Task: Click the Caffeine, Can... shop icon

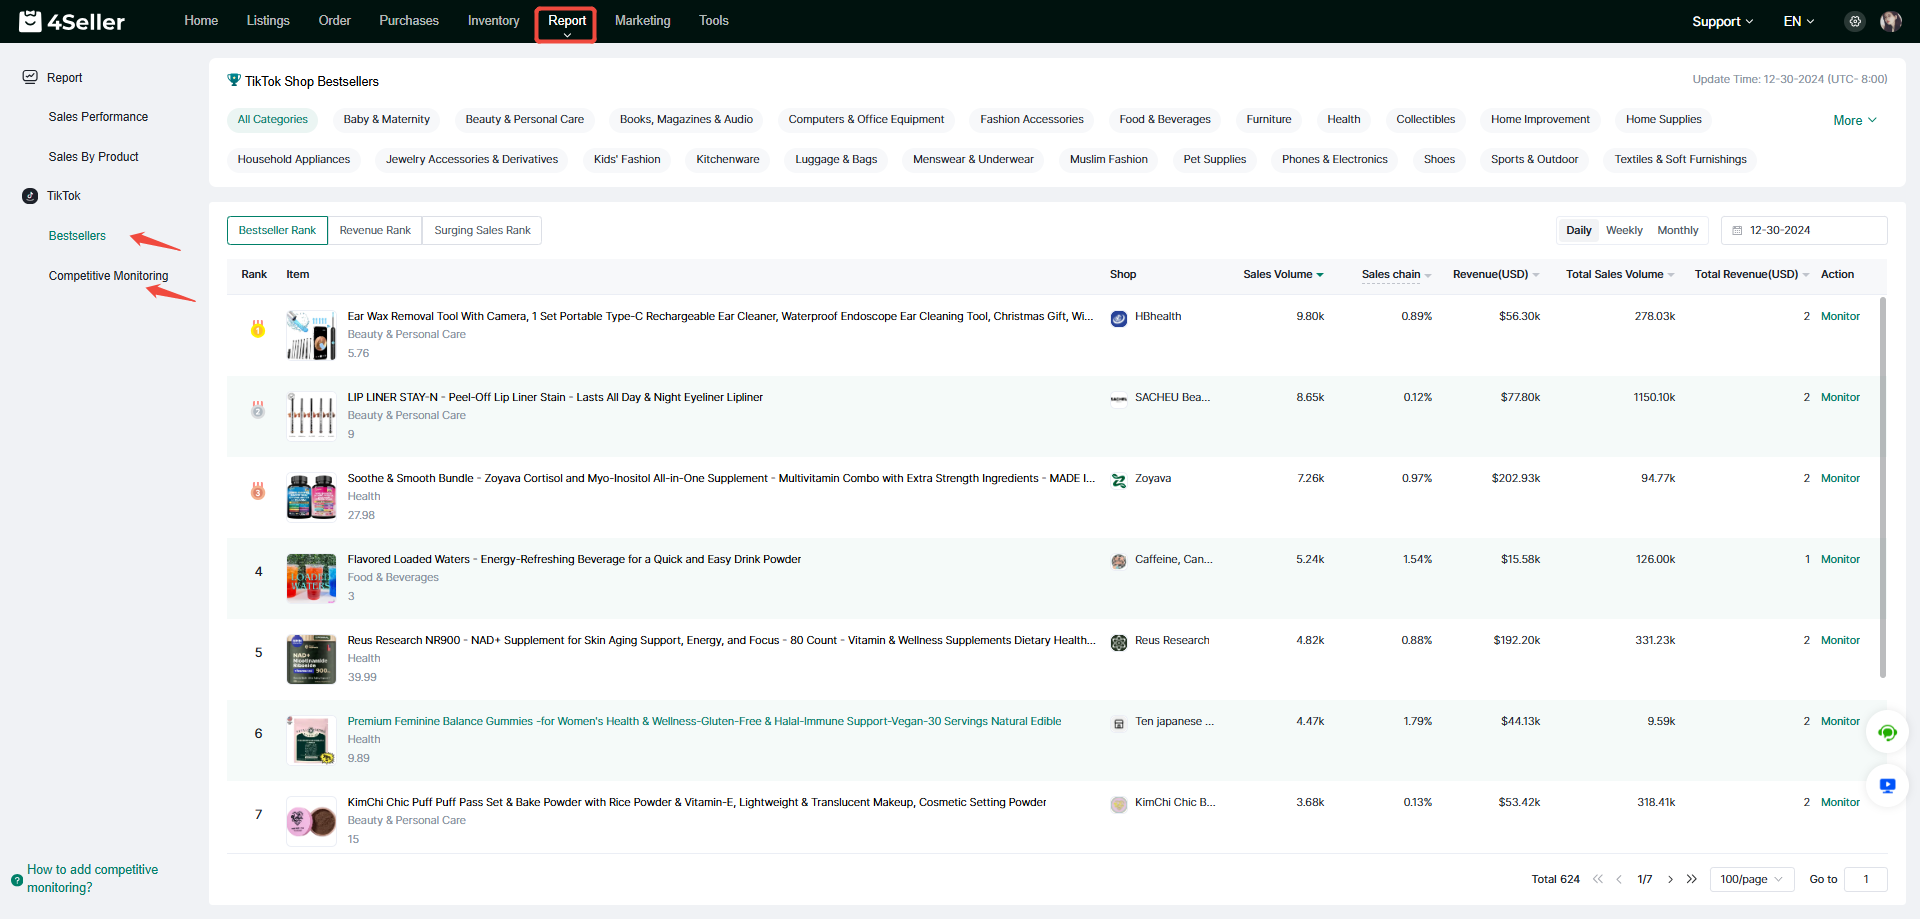Action: (x=1119, y=561)
